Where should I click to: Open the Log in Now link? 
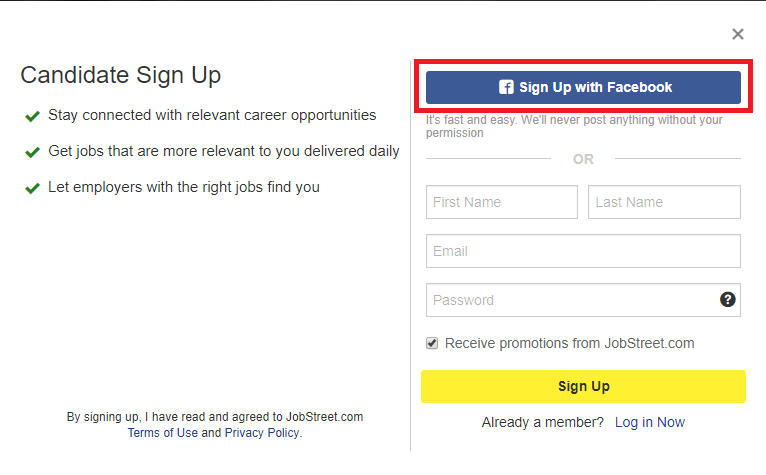click(x=650, y=422)
